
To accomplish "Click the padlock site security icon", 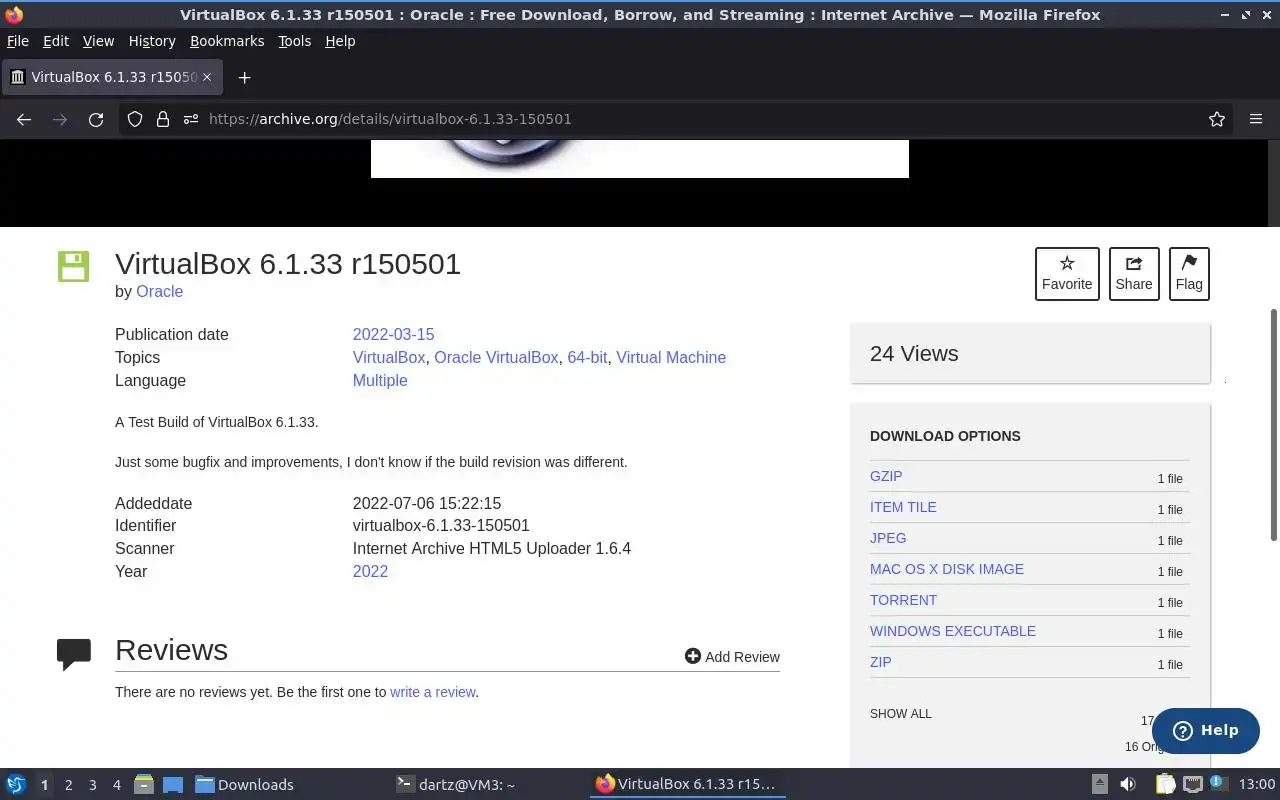I will 163,119.
